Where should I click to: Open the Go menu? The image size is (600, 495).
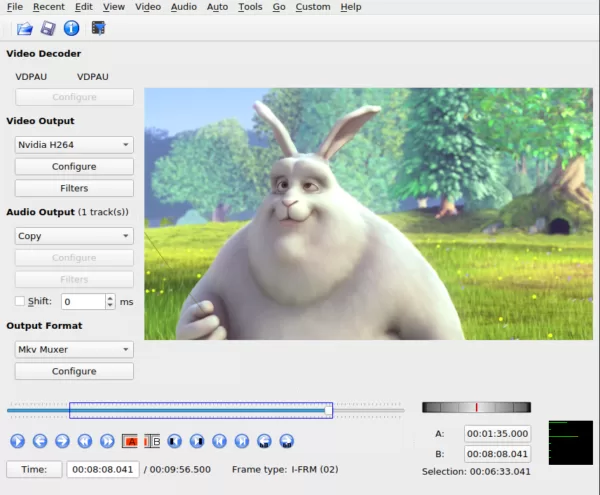coord(279,7)
